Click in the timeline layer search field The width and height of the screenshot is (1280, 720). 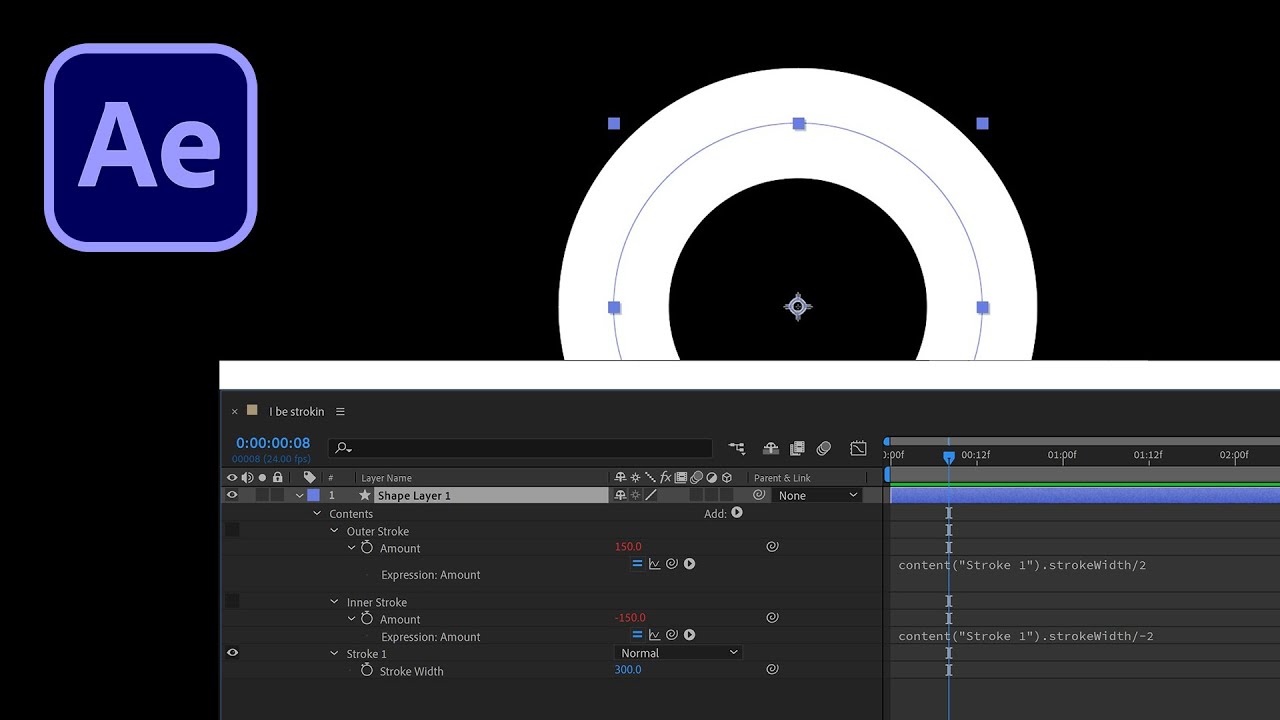(521, 448)
